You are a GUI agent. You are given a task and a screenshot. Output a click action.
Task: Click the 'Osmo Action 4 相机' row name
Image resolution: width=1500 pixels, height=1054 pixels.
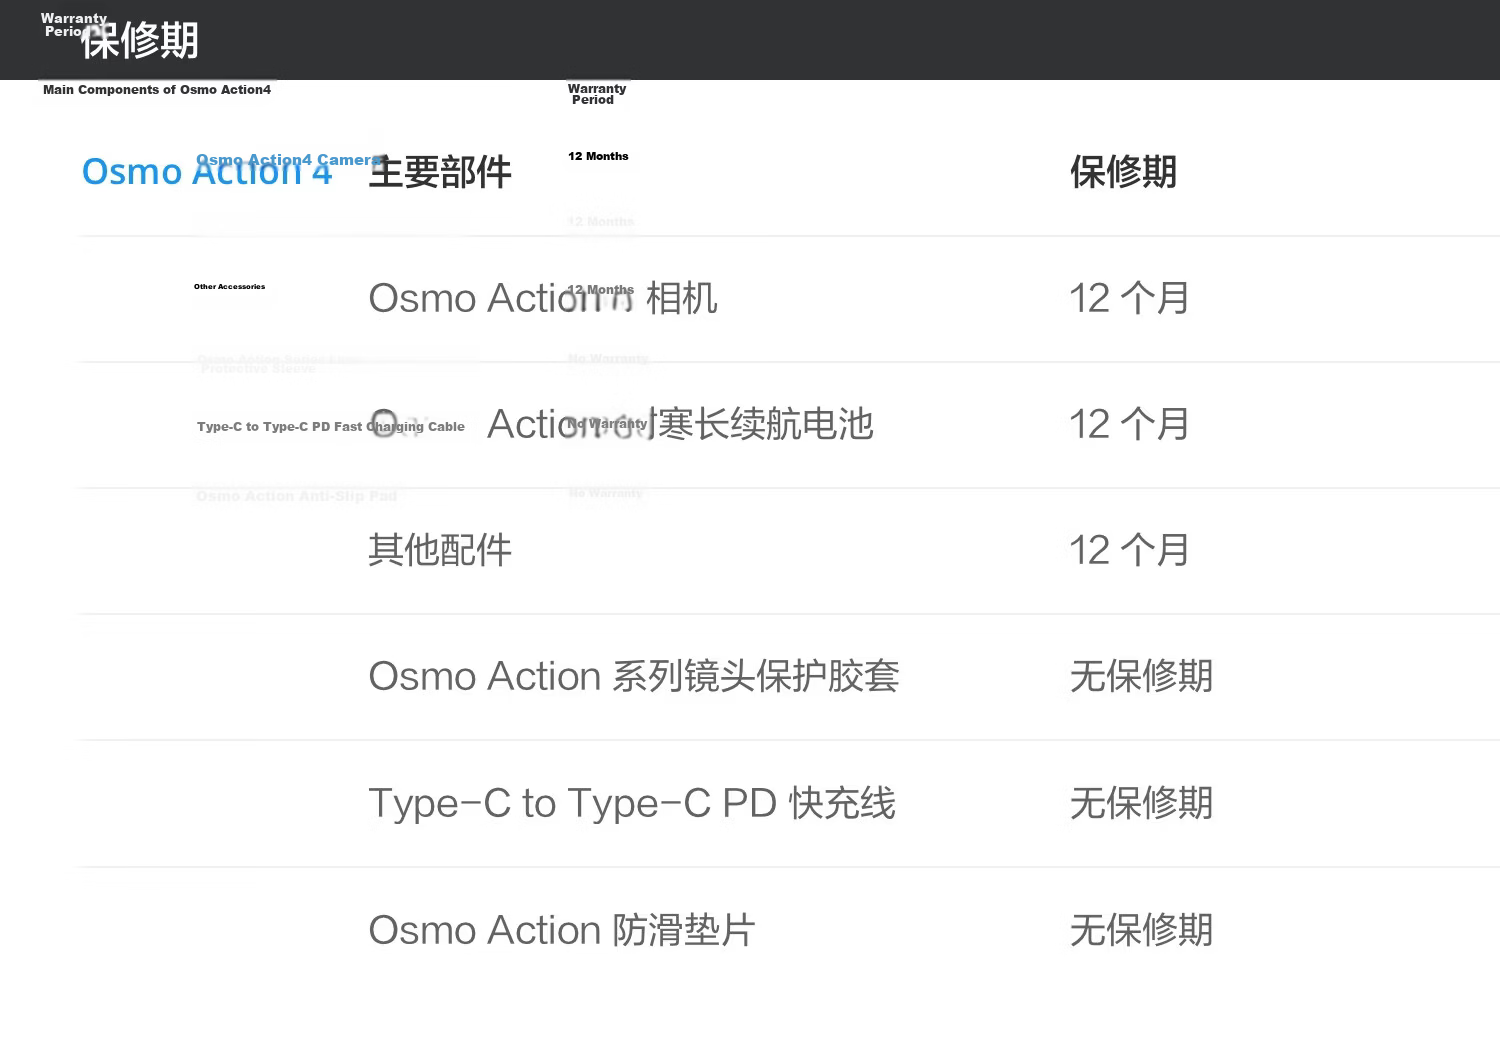click(x=543, y=298)
